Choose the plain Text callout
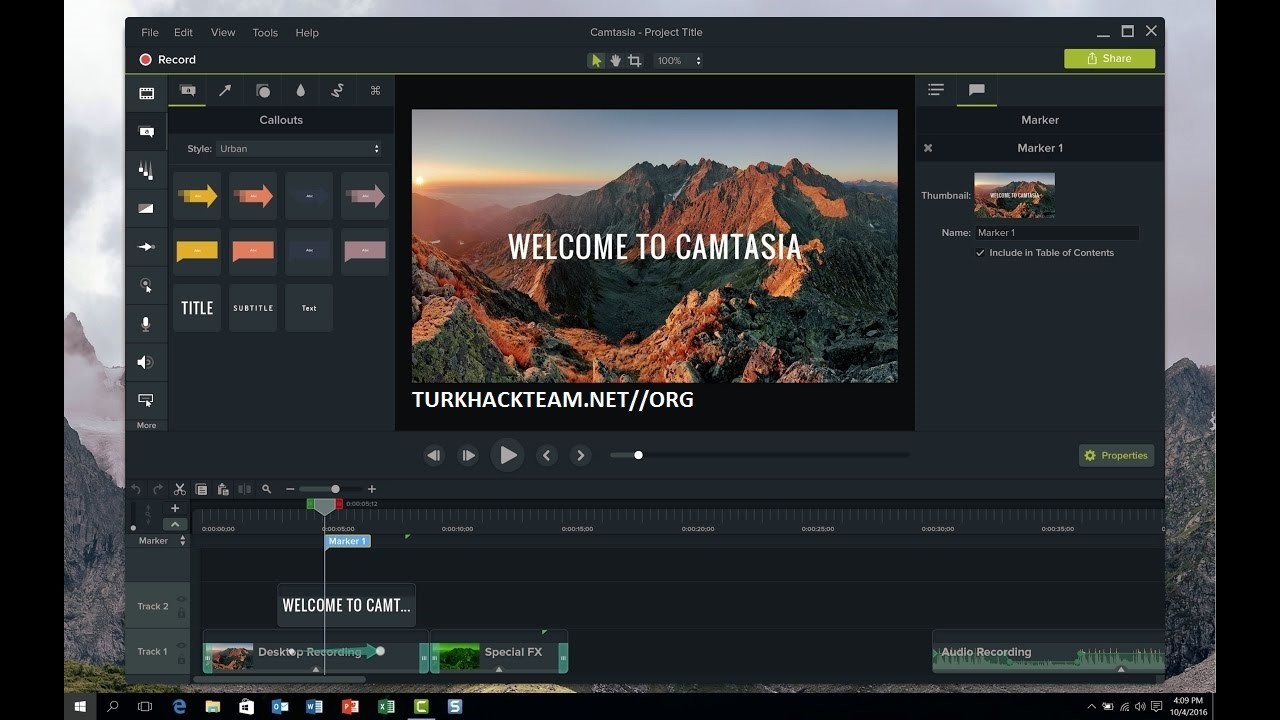Screen dimensions: 1280x720 (x=309, y=308)
